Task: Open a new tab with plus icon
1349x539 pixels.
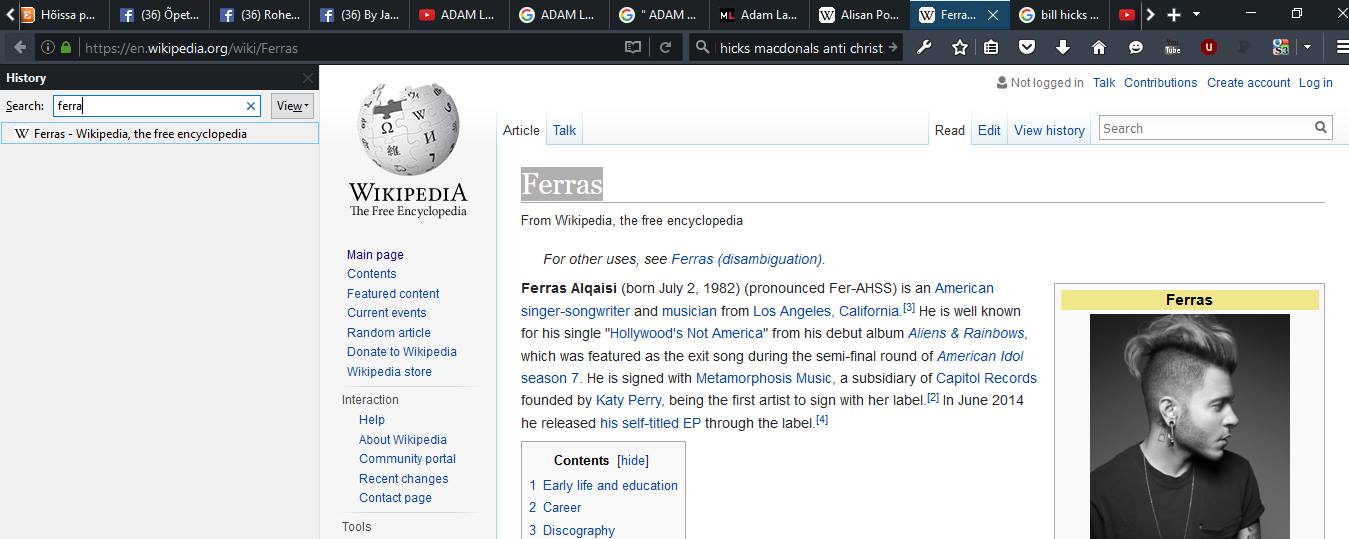Action: [x=1174, y=15]
